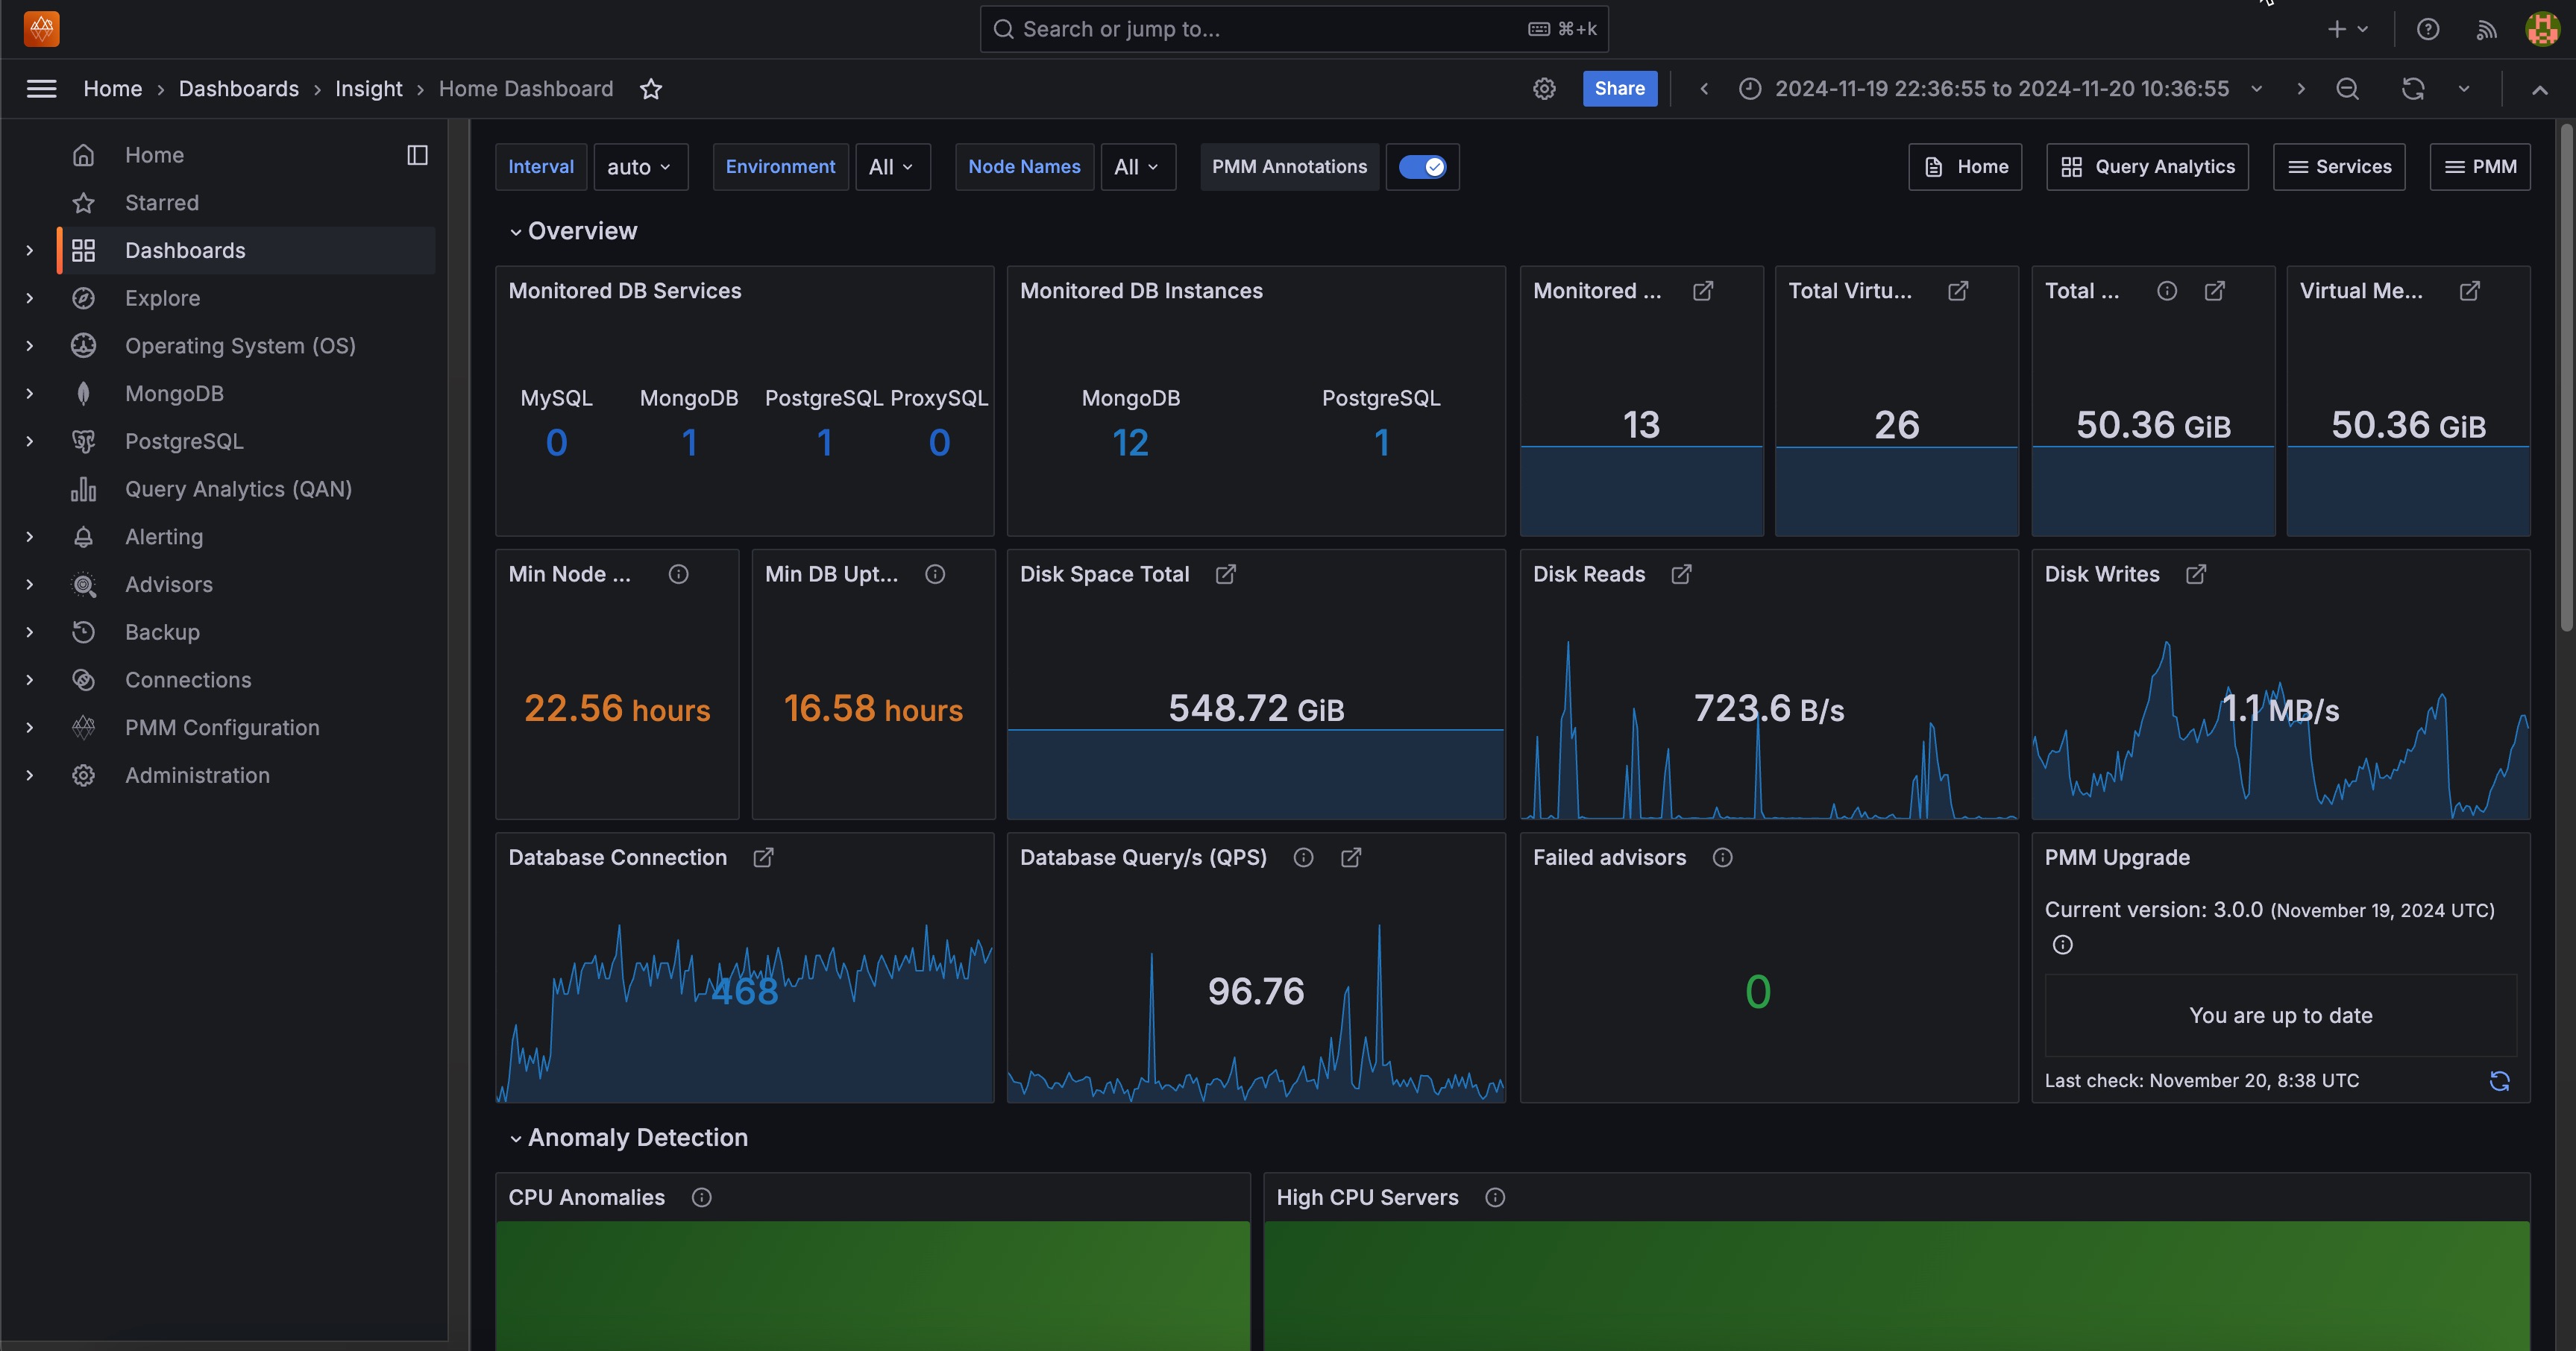Viewport: 2576px width, 1351px height.
Task: Click the Services link button
Action: tap(2339, 167)
